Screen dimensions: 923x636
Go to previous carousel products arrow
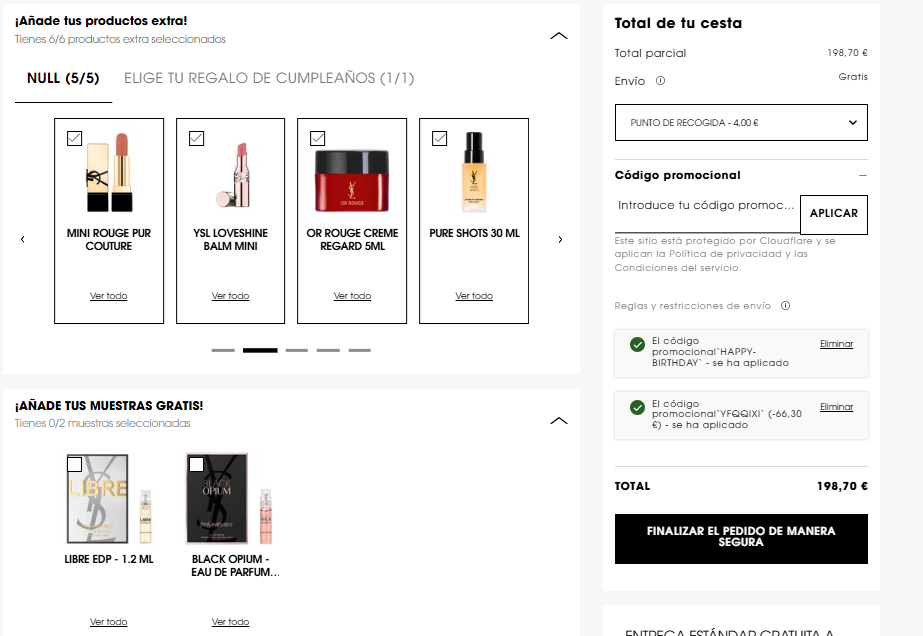click(x=22, y=239)
